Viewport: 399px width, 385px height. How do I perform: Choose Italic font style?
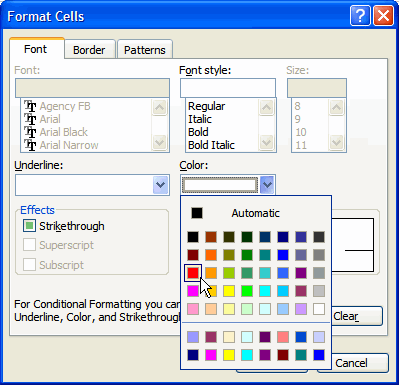tap(200, 119)
